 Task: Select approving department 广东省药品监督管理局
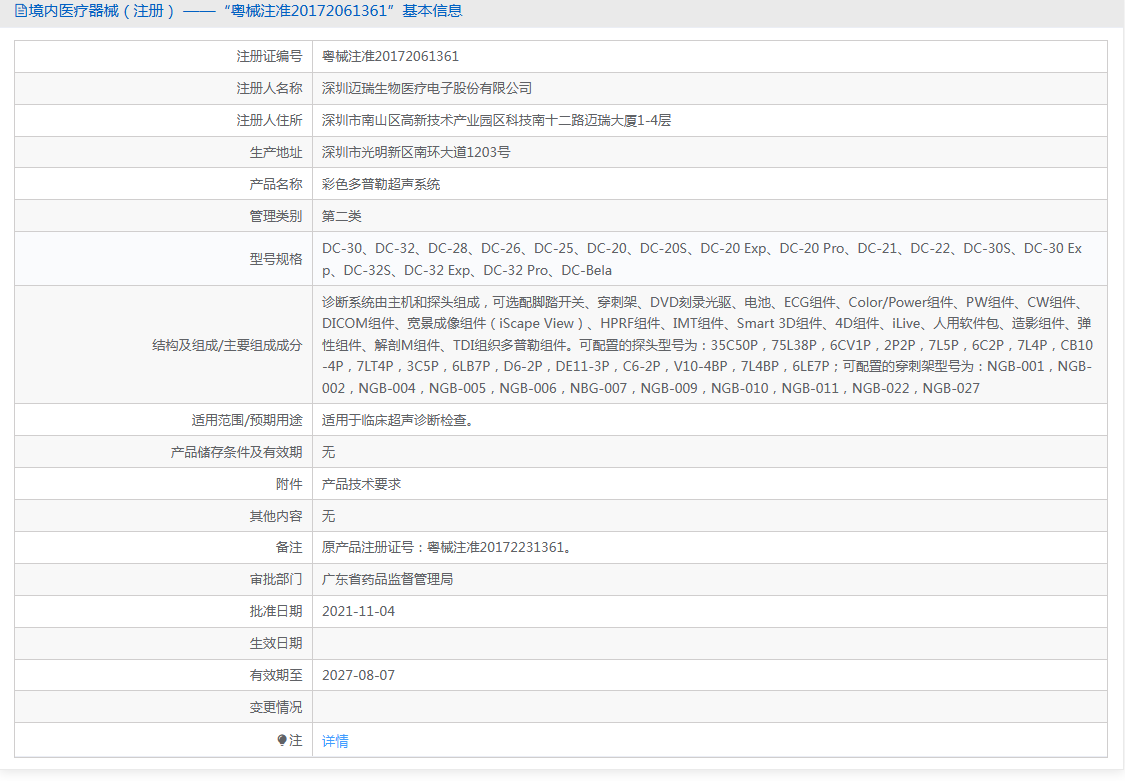387,579
